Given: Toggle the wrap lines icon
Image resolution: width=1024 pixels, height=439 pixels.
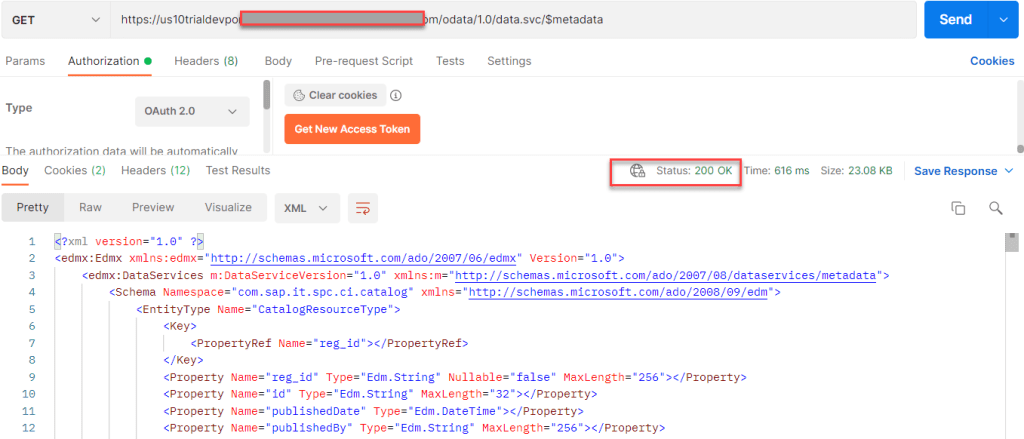Looking at the screenshot, I should (x=362, y=208).
